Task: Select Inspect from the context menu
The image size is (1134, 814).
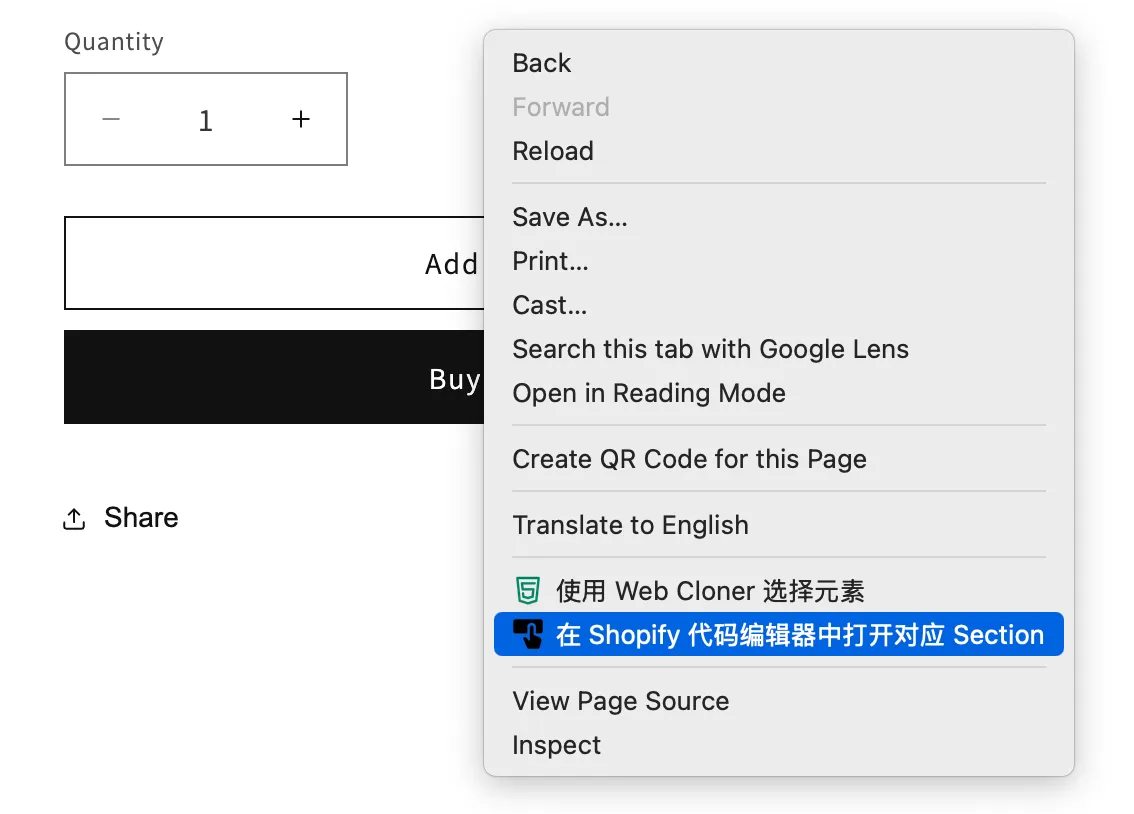Action: (779, 745)
